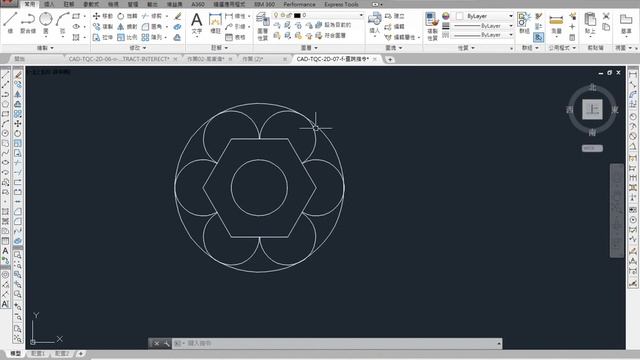The height and width of the screenshot is (360, 640).
Task: Add a new drawing tab with plus
Action: pyautogui.click(x=390, y=60)
